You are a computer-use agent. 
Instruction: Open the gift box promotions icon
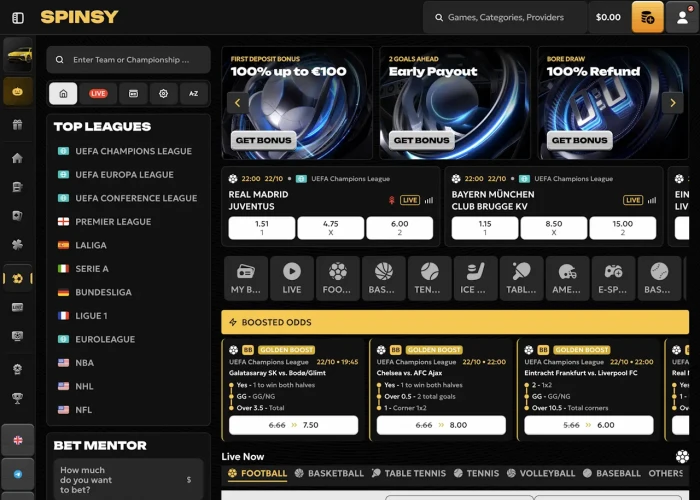(17, 125)
